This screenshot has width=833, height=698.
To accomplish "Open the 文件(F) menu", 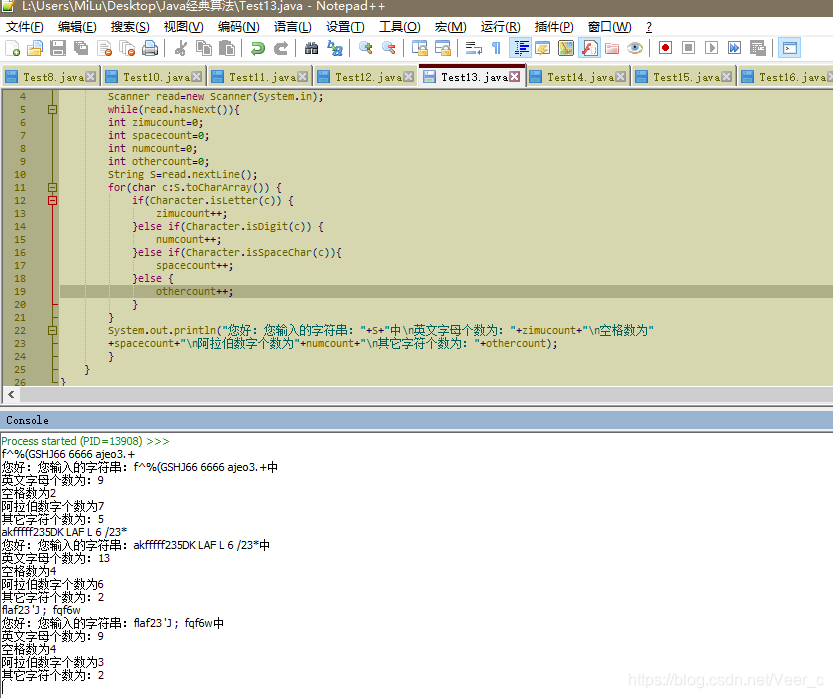I will click(x=24, y=27).
